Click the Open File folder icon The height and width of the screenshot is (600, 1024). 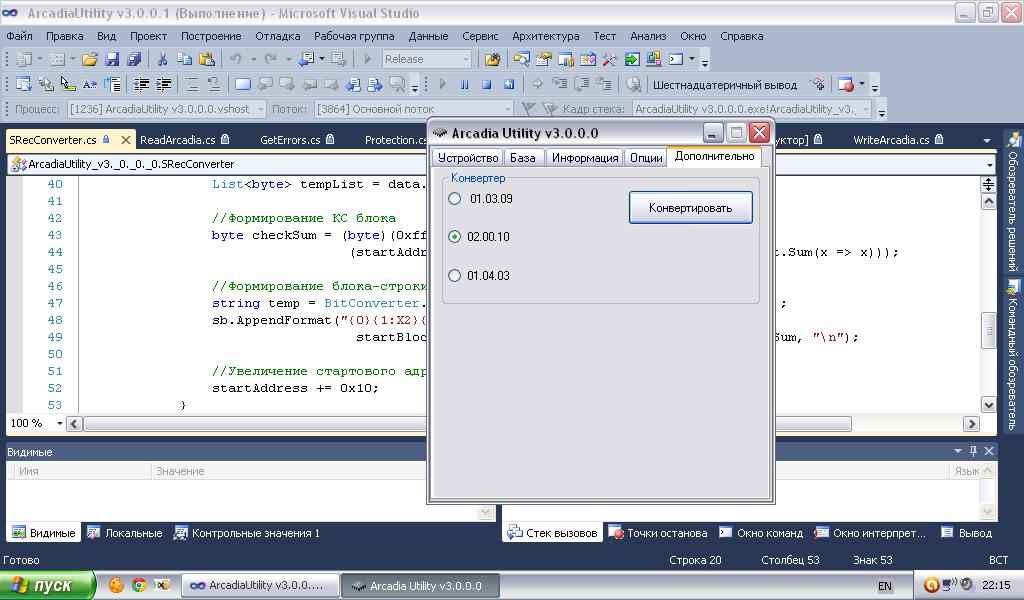[x=90, y=59]
